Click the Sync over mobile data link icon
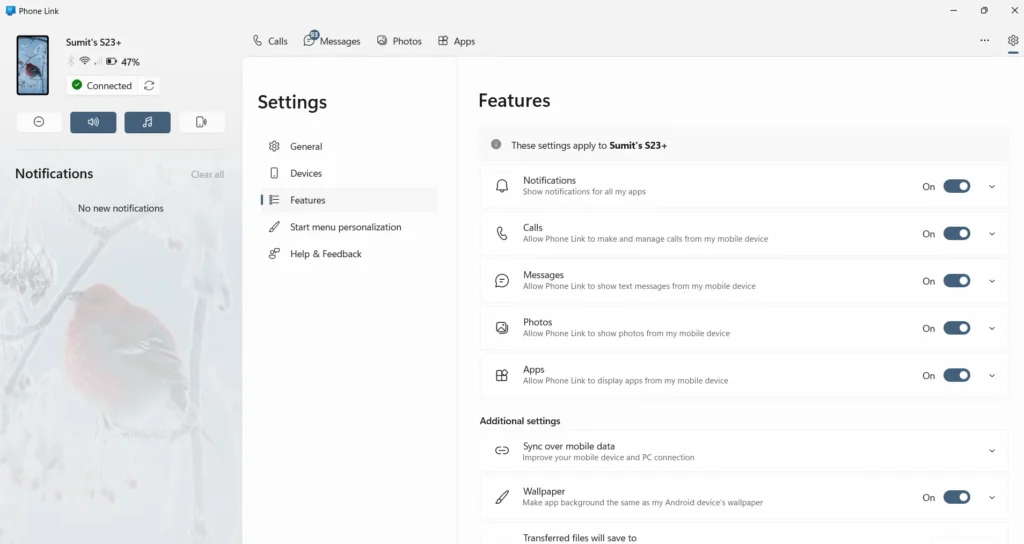The image size is (1024, 544). (502, 451)
